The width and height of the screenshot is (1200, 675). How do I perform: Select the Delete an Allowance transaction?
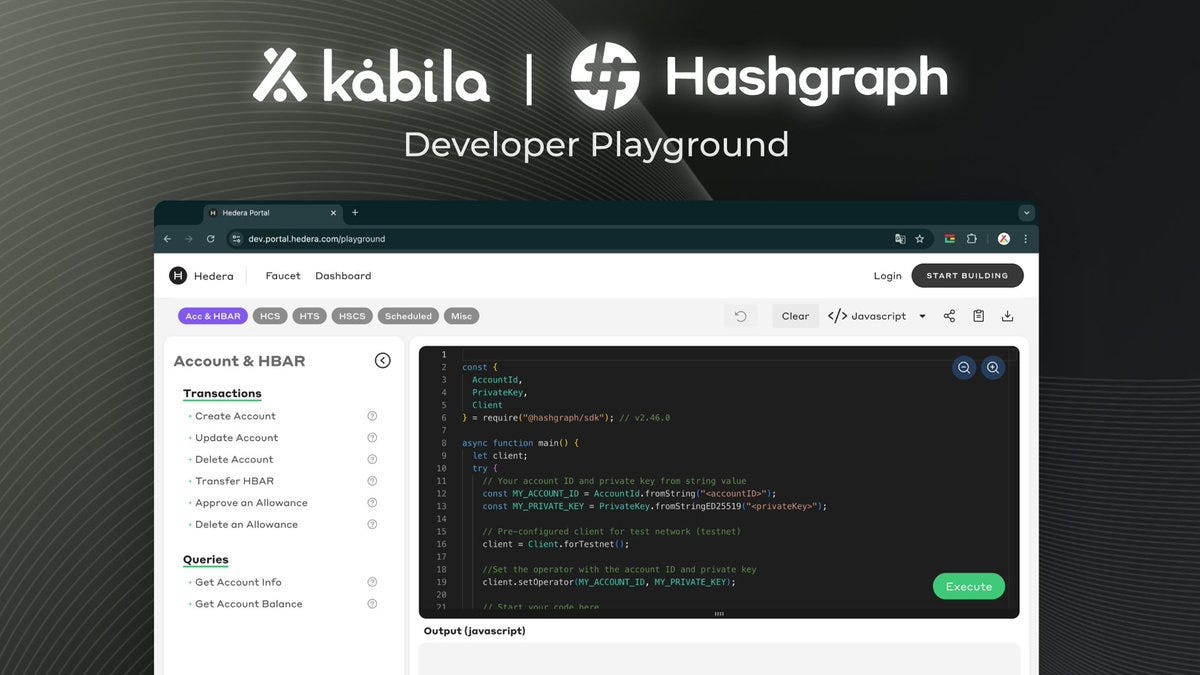click(x=246, y=524)
